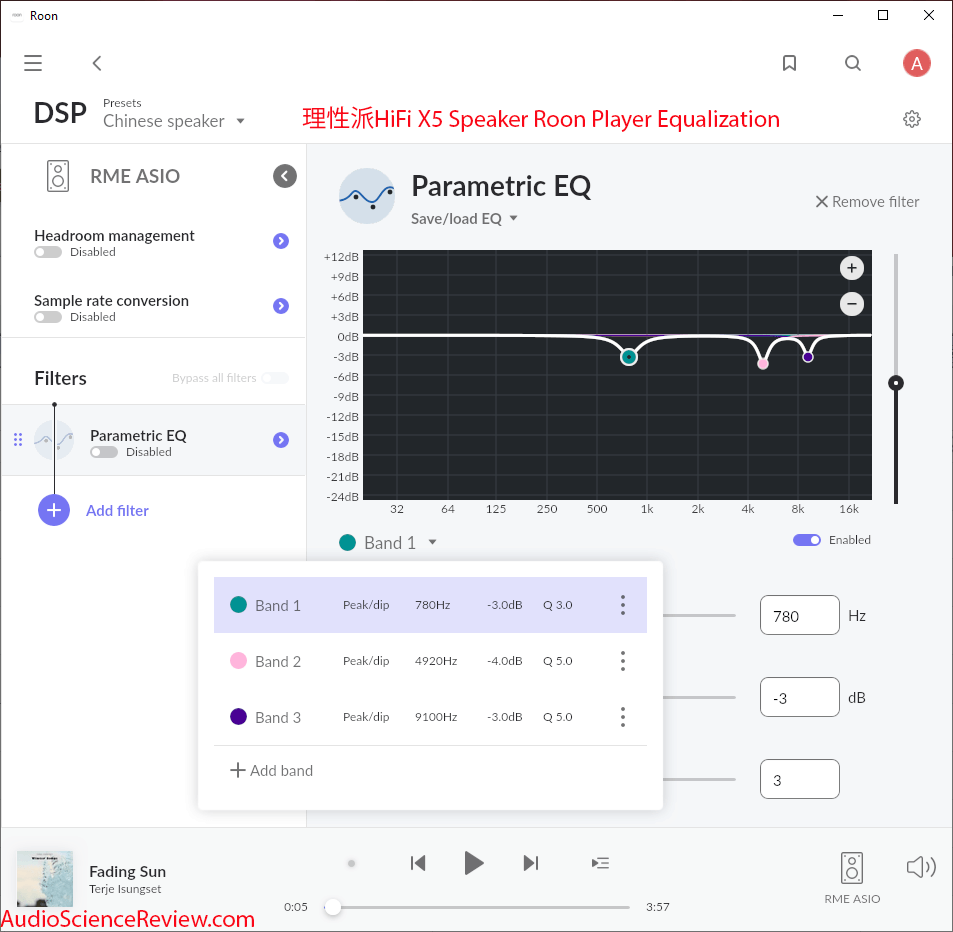Open Band 3 options three-dot menu
Image resolution: width=953 pixels, height=932 pixels.
[622, 717]
